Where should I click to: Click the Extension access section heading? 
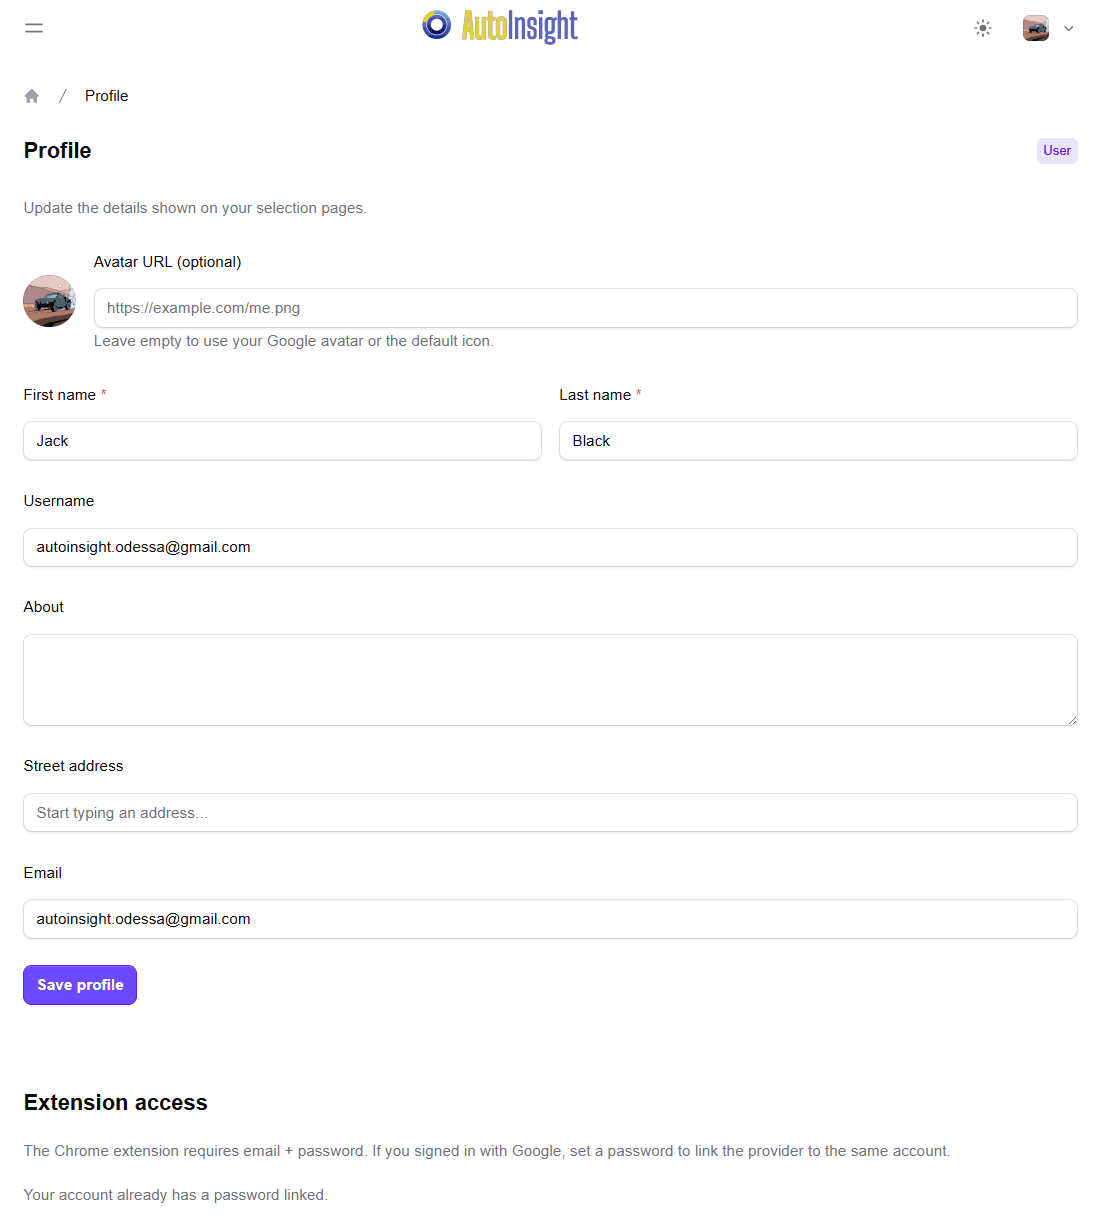coord(115,1102)
